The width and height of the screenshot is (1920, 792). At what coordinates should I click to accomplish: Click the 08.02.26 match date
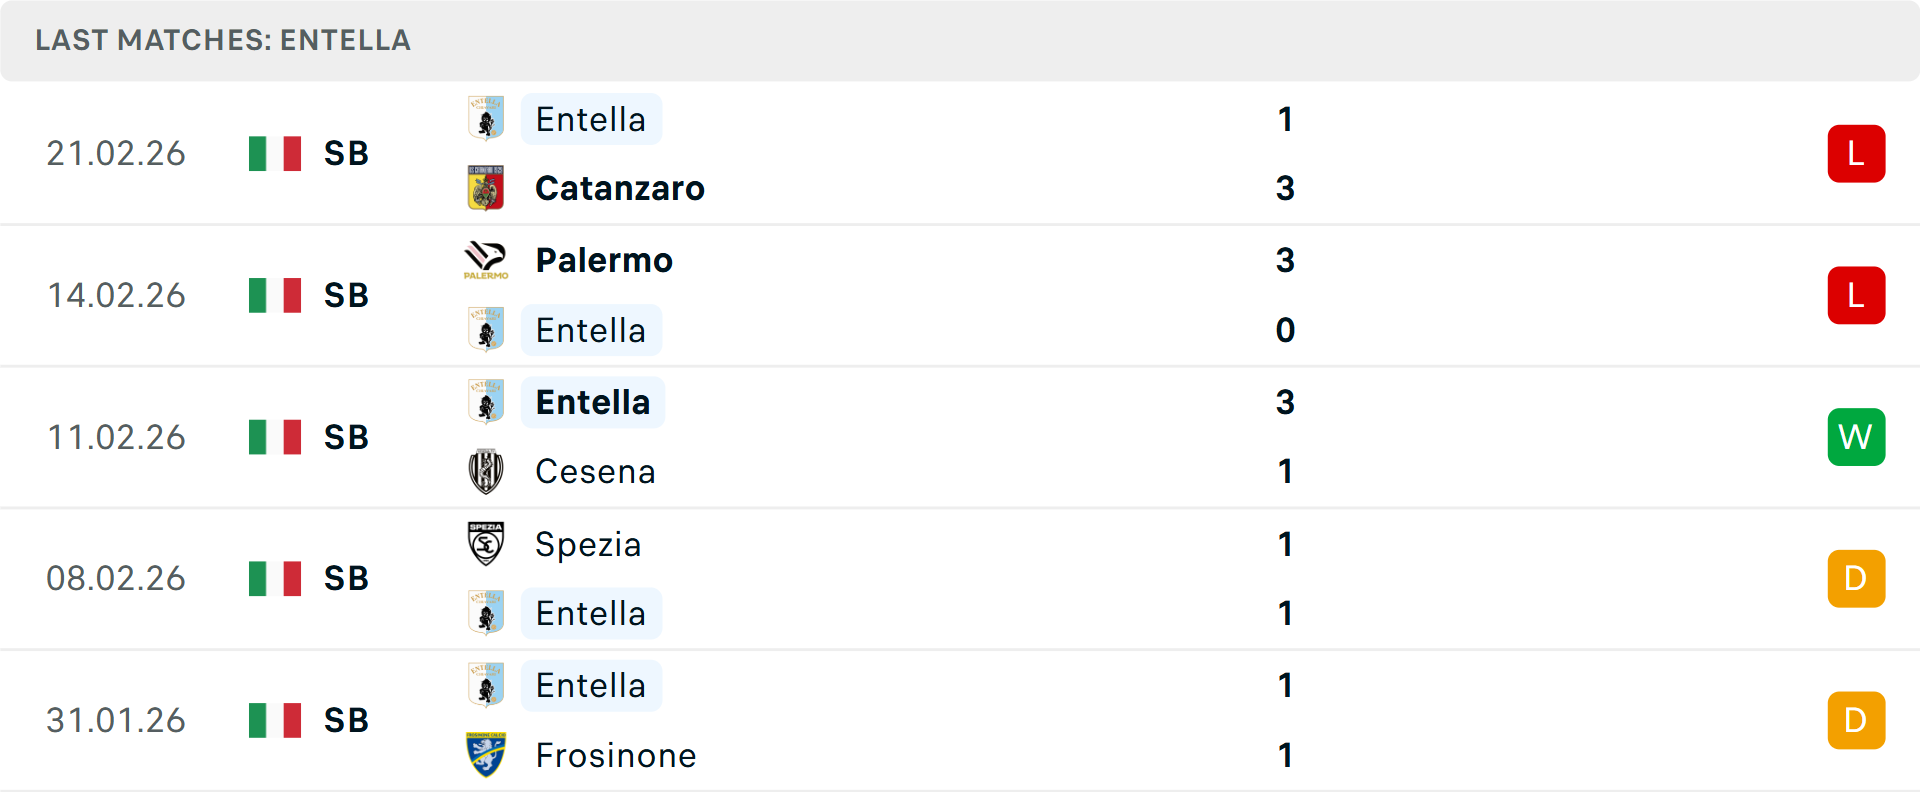(x=116, y=578)
